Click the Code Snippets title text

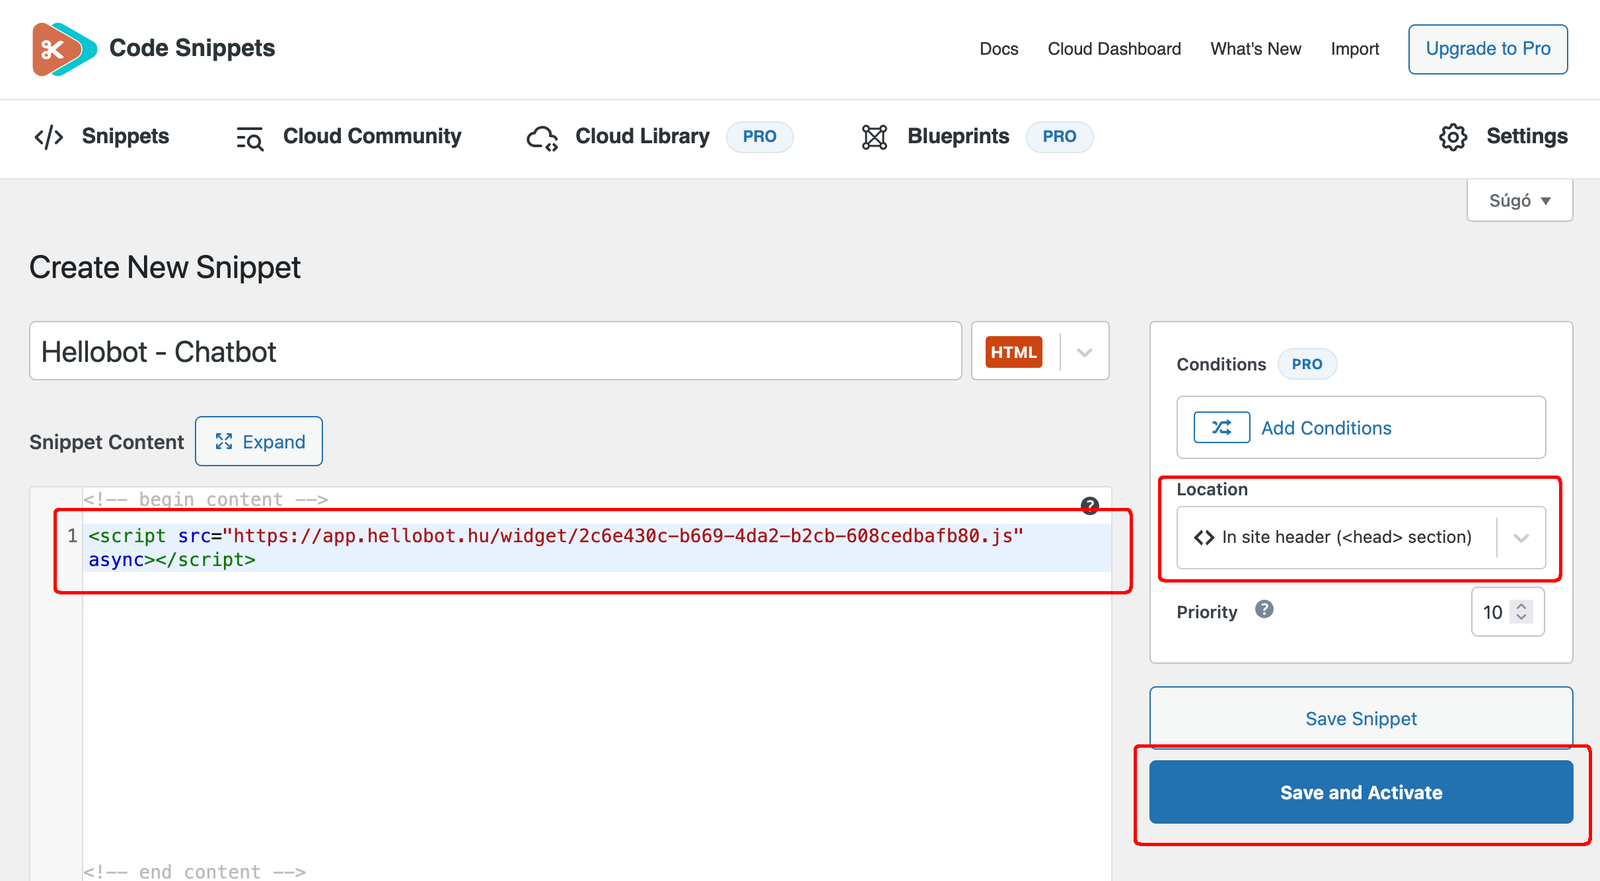[x=192, y=48]
